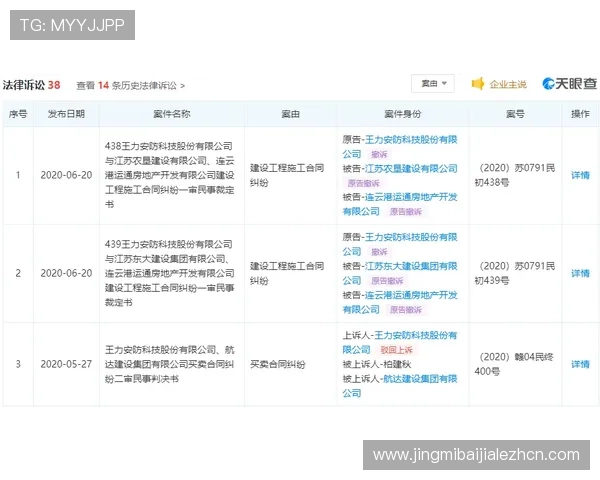Open 详情 for case 初439号
This screenshot has width=600, height=480.
(580, 273)
